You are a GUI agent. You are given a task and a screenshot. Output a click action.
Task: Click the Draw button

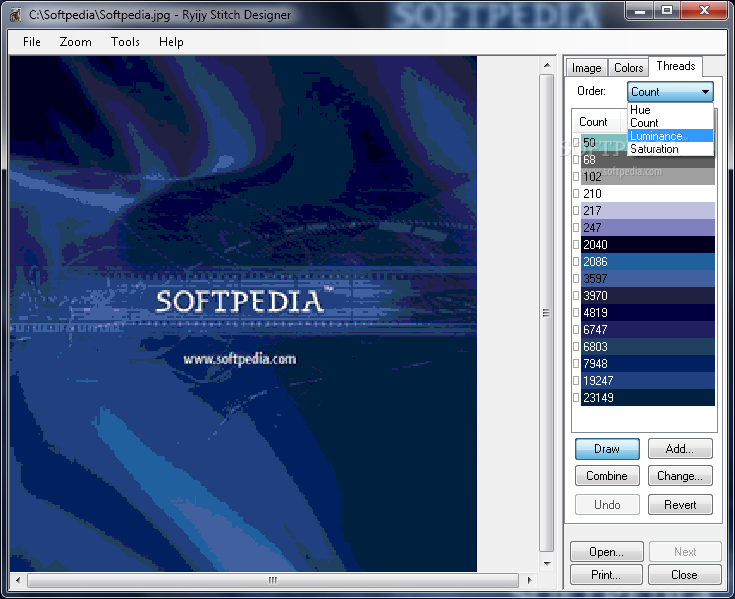(607, 449)
